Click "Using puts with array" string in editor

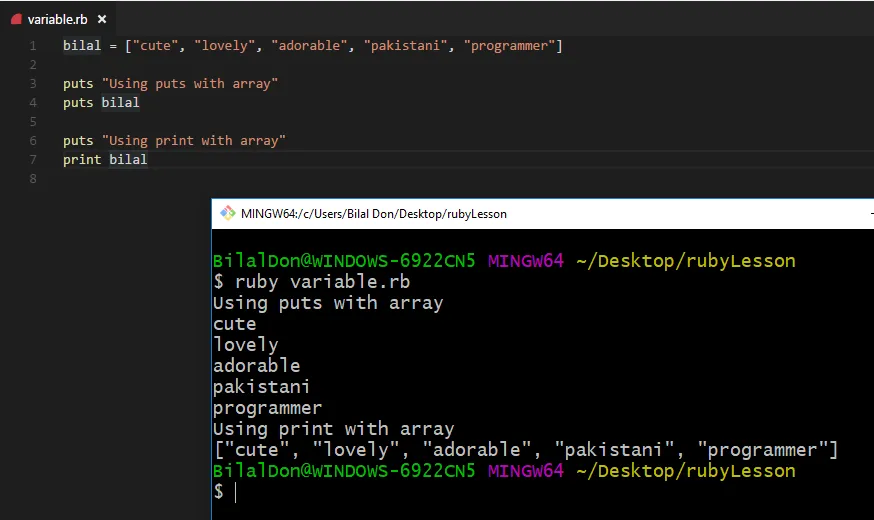190,84
